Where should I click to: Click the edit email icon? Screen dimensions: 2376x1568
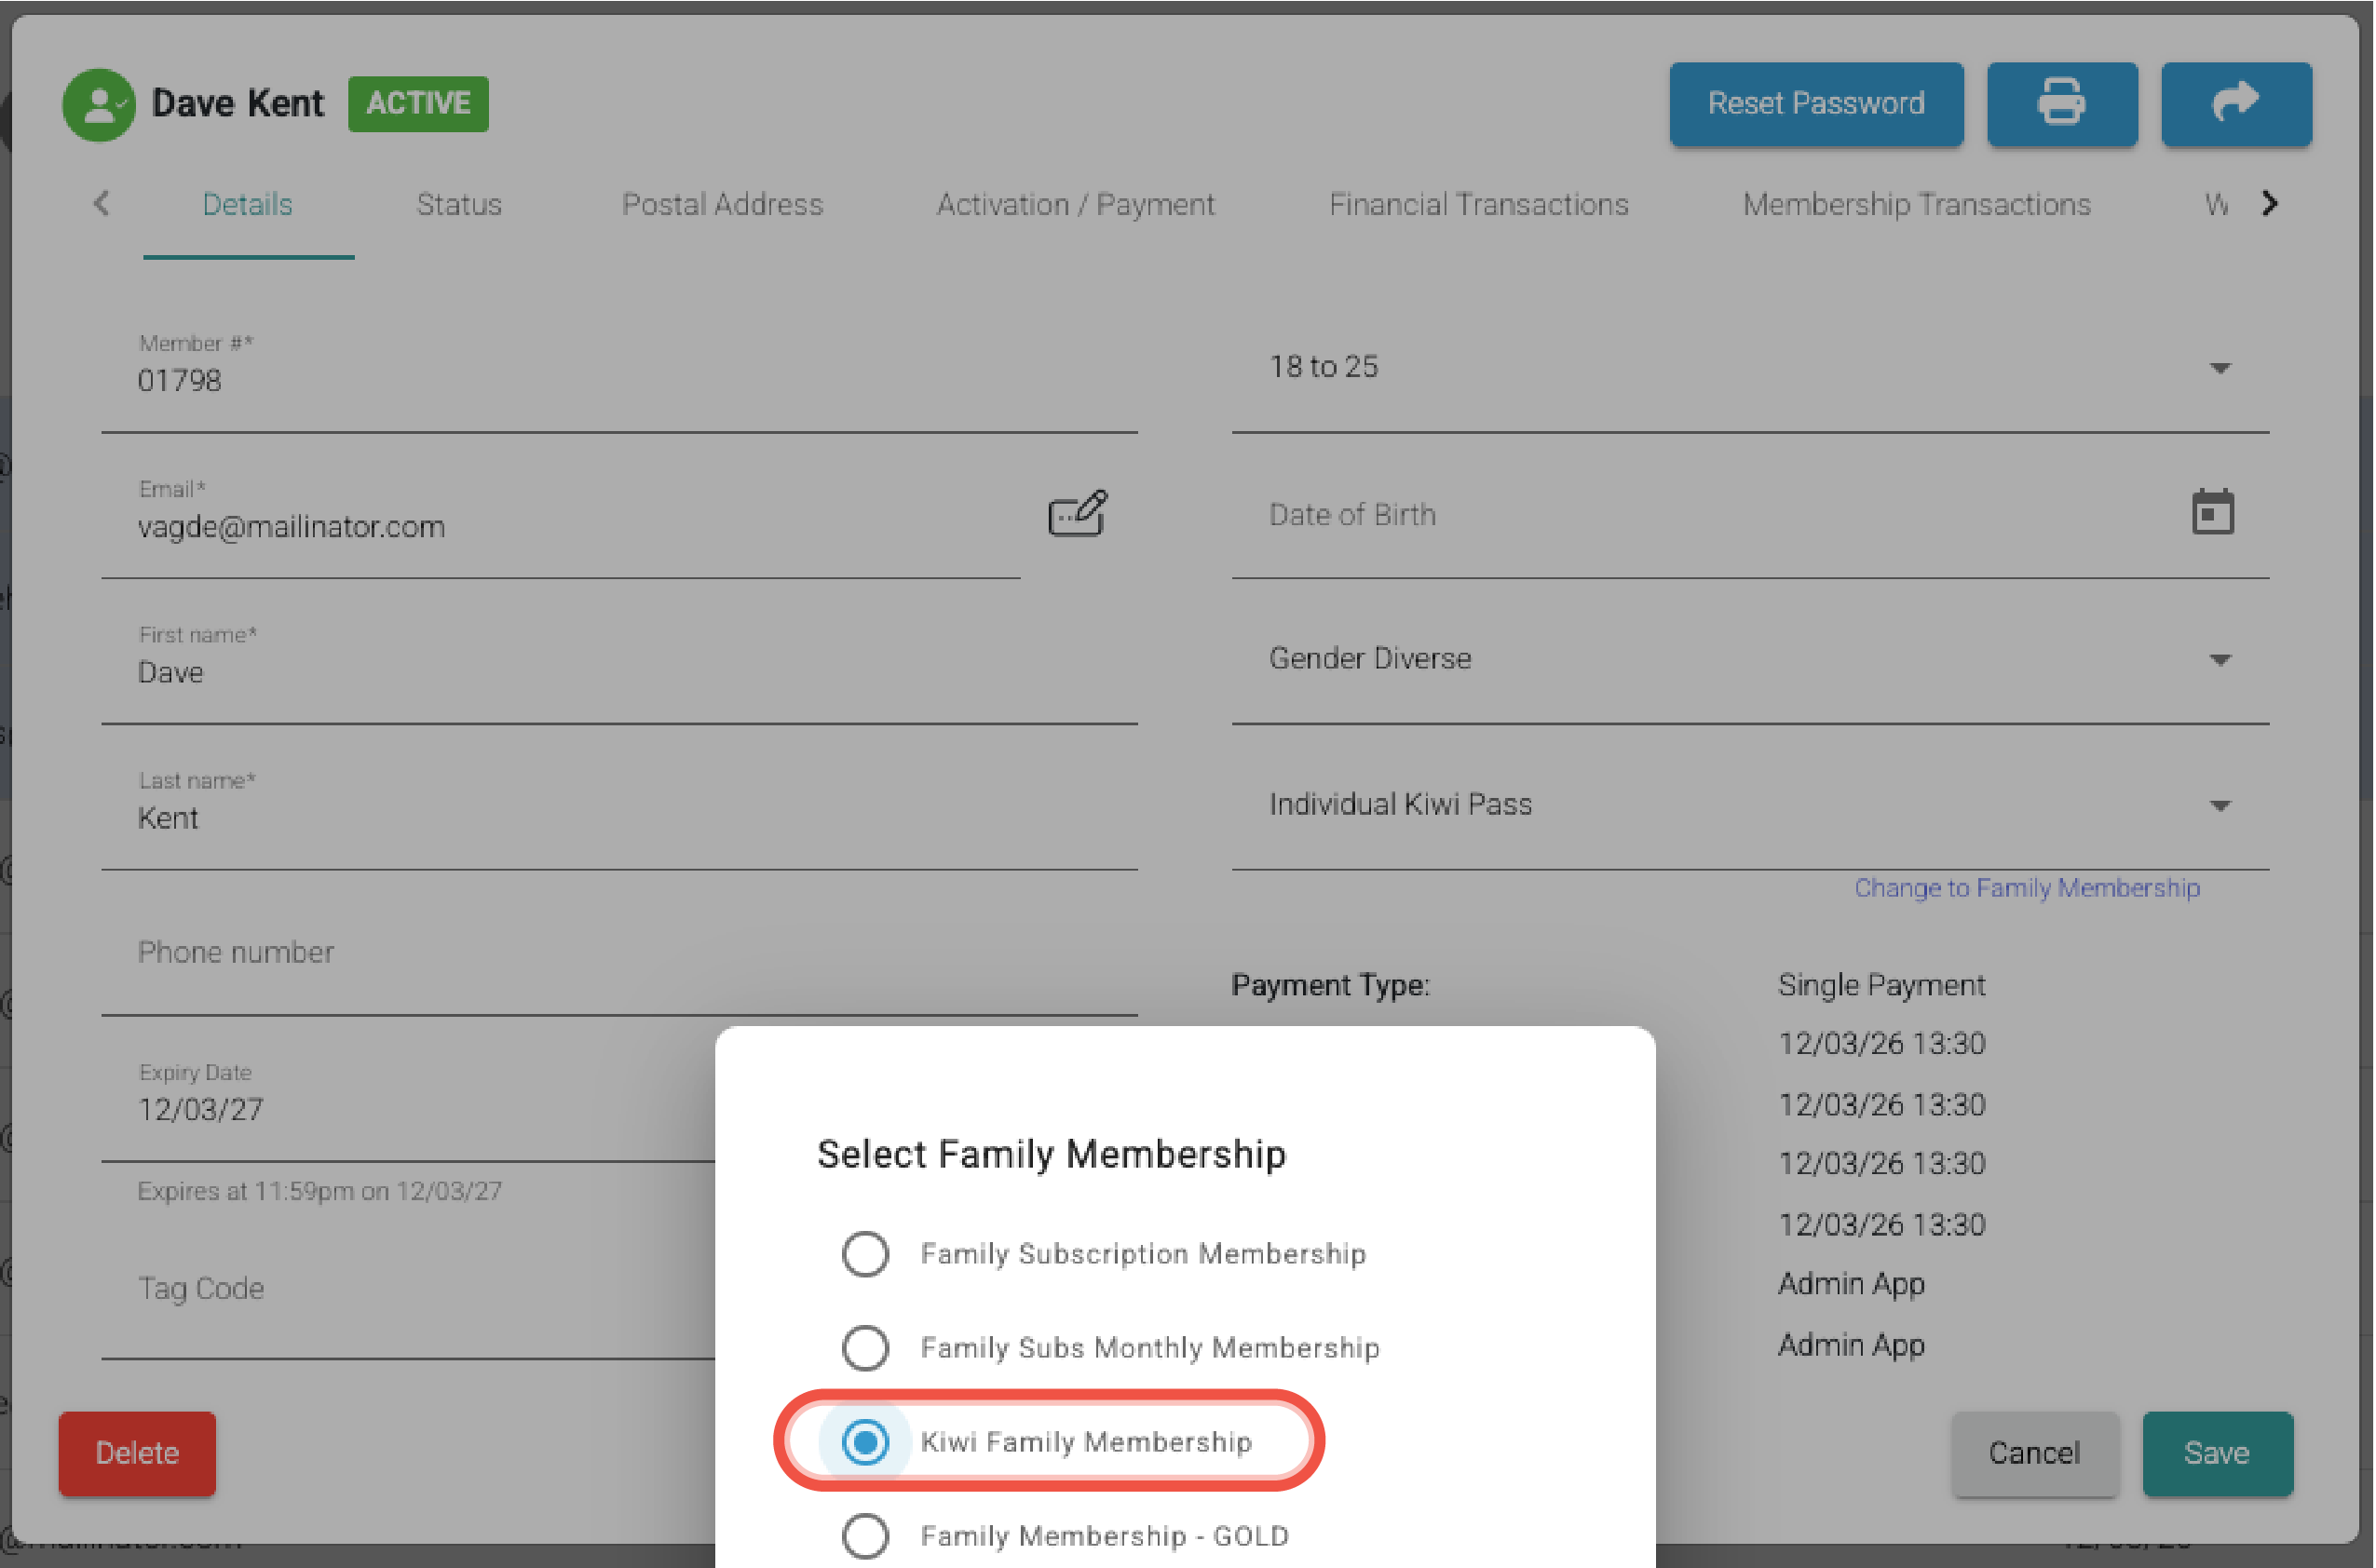1077,514
